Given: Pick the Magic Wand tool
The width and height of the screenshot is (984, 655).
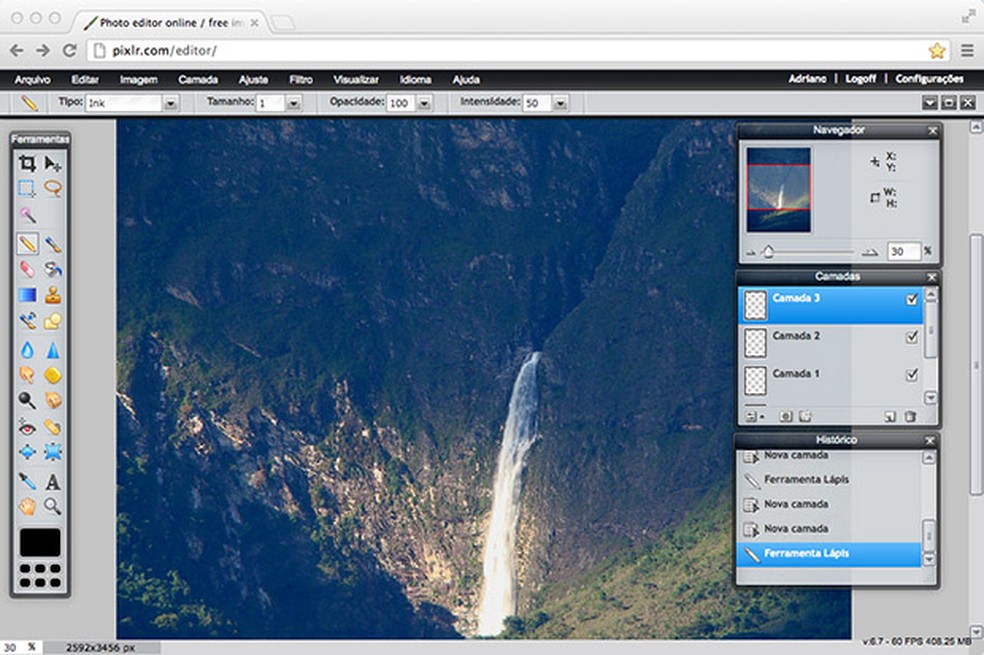Looking at the screenshot, I should click(x=28, y=215).
